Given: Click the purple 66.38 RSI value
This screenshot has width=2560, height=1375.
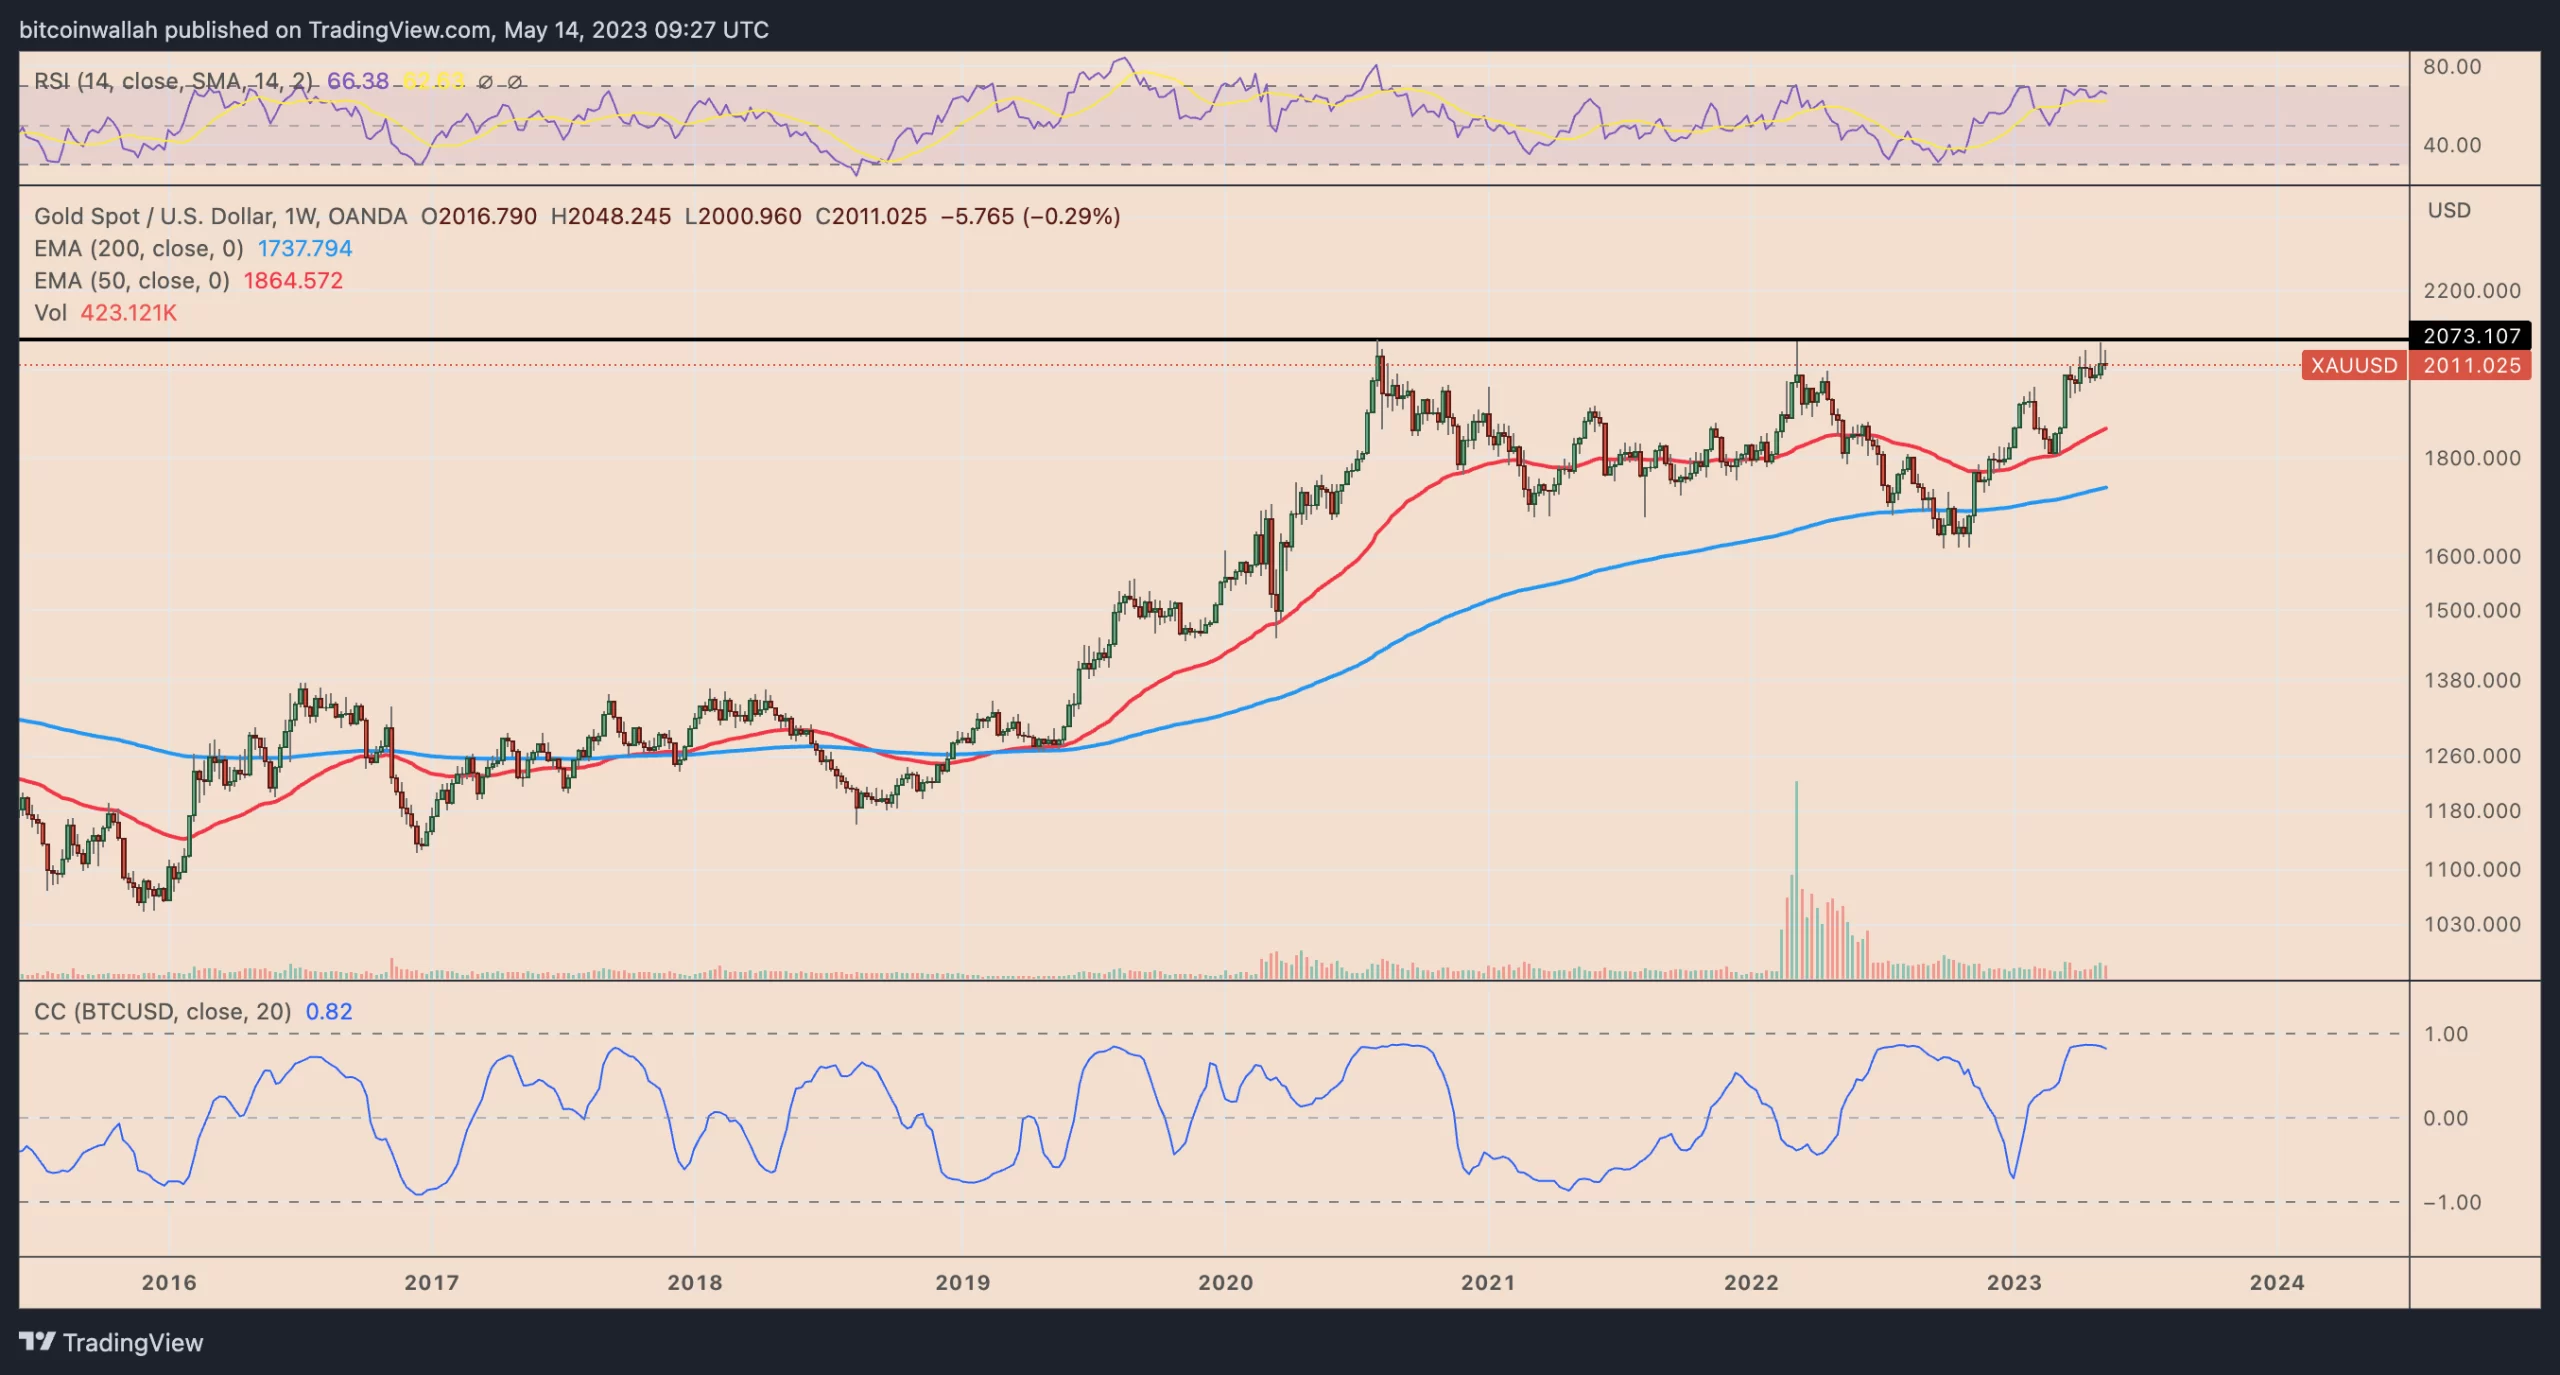Looking at the screenshot, I should point(357,81).
